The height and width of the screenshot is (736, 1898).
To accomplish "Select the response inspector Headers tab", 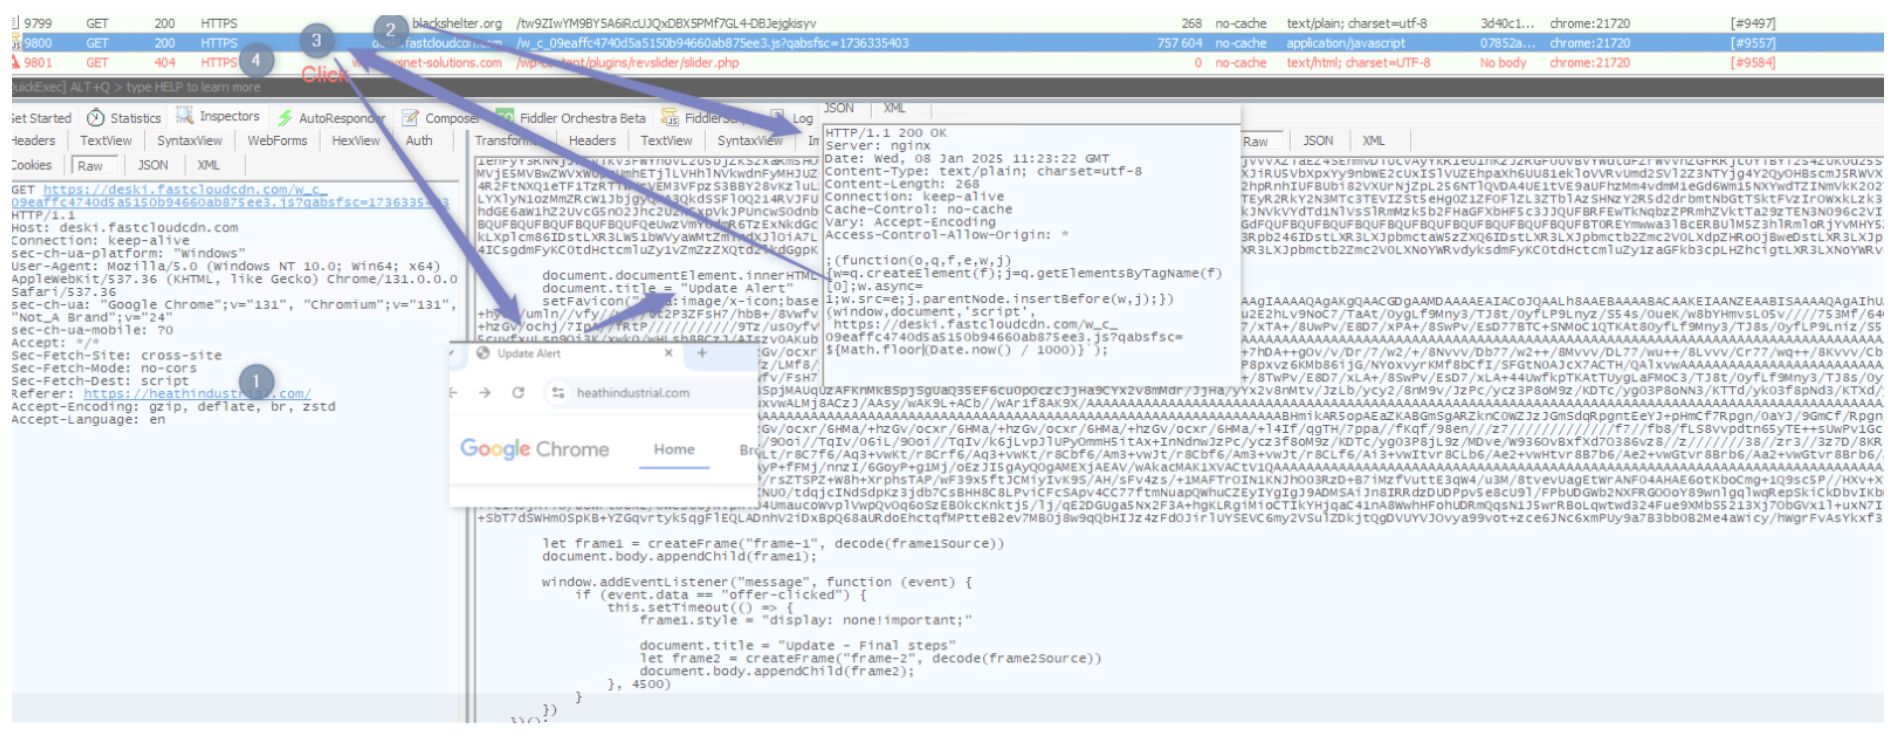I will tap(592, 141).
